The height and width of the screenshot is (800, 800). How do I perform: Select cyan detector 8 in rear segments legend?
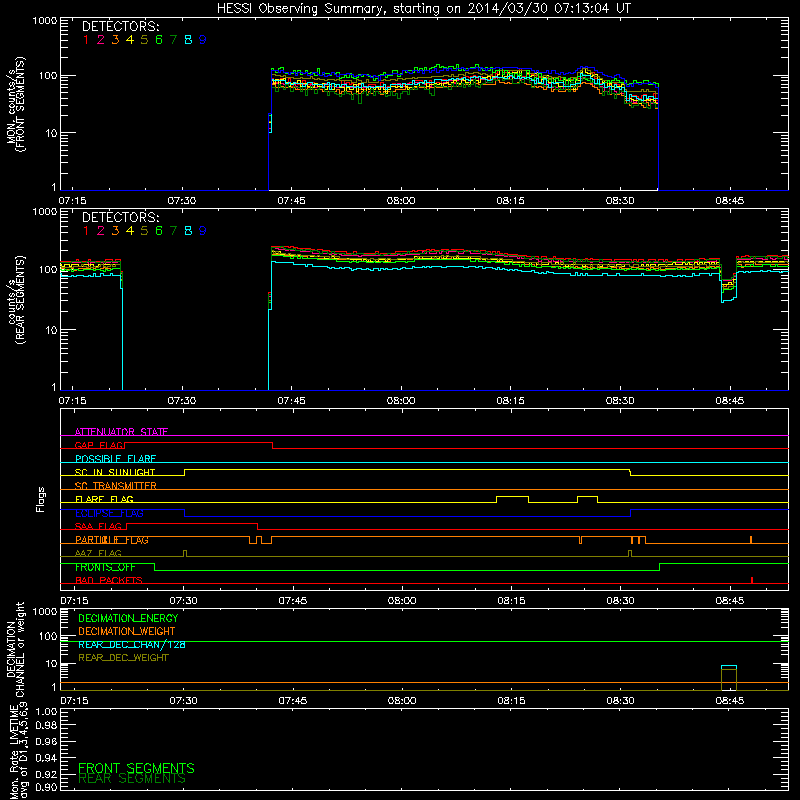tap(188, 231)
